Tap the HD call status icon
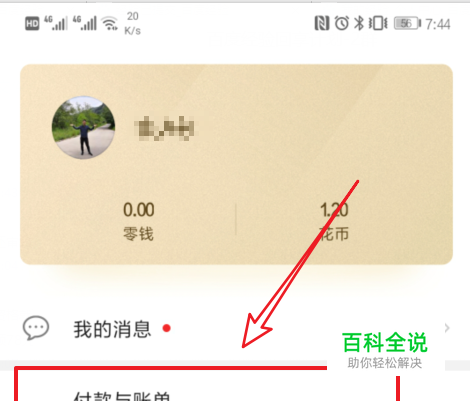Screen dimensions: 470x401 32,24
